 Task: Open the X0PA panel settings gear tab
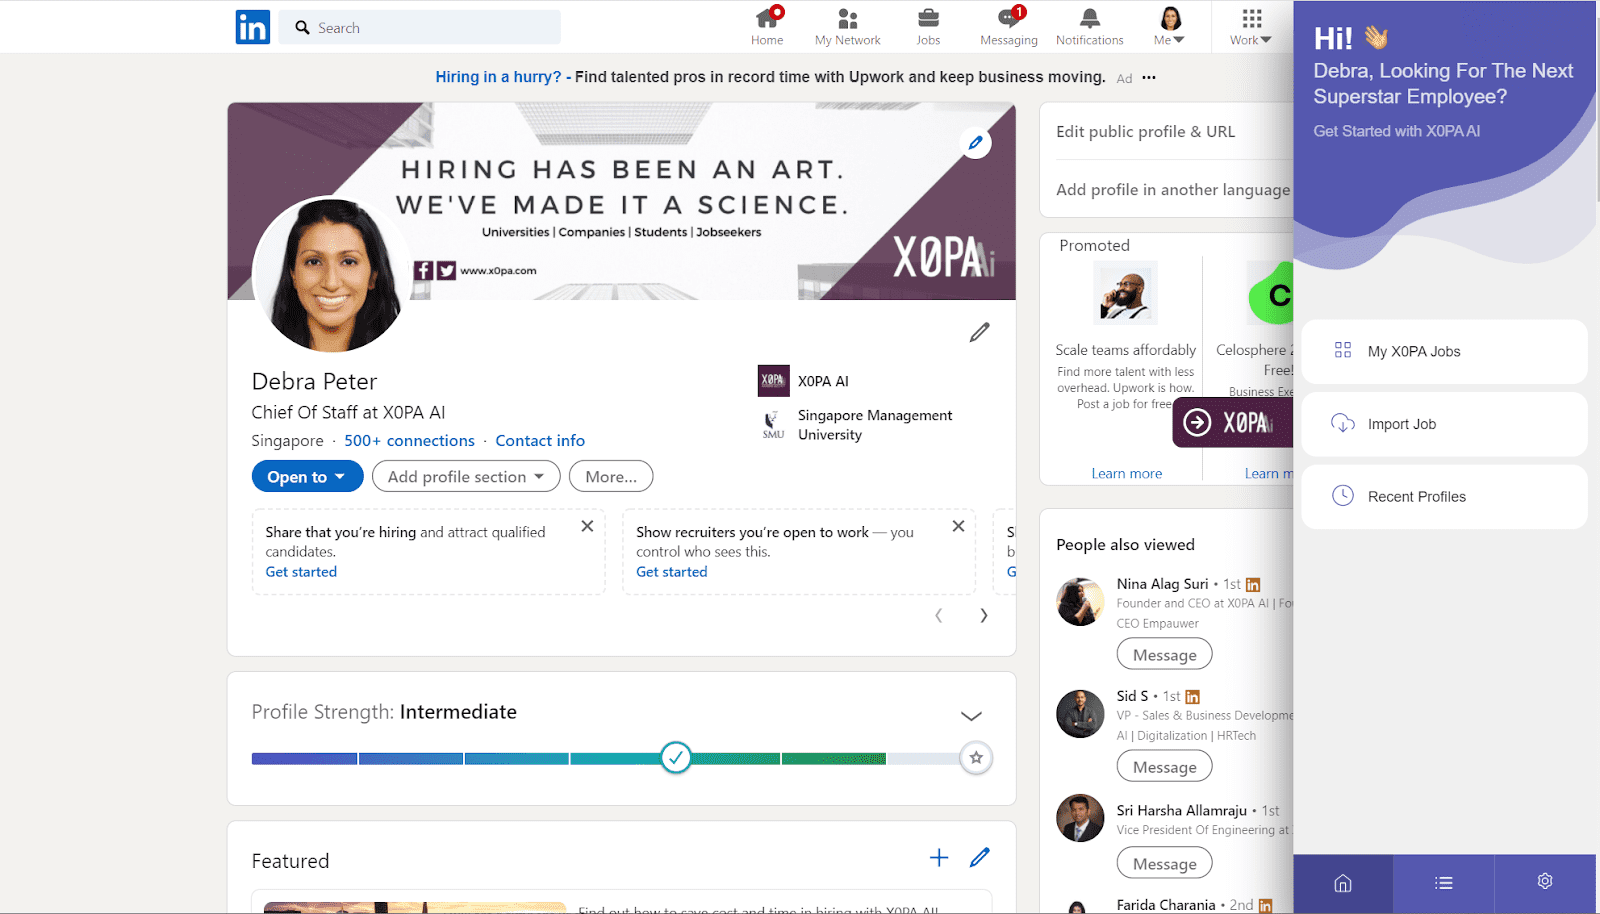(1545, 882)
